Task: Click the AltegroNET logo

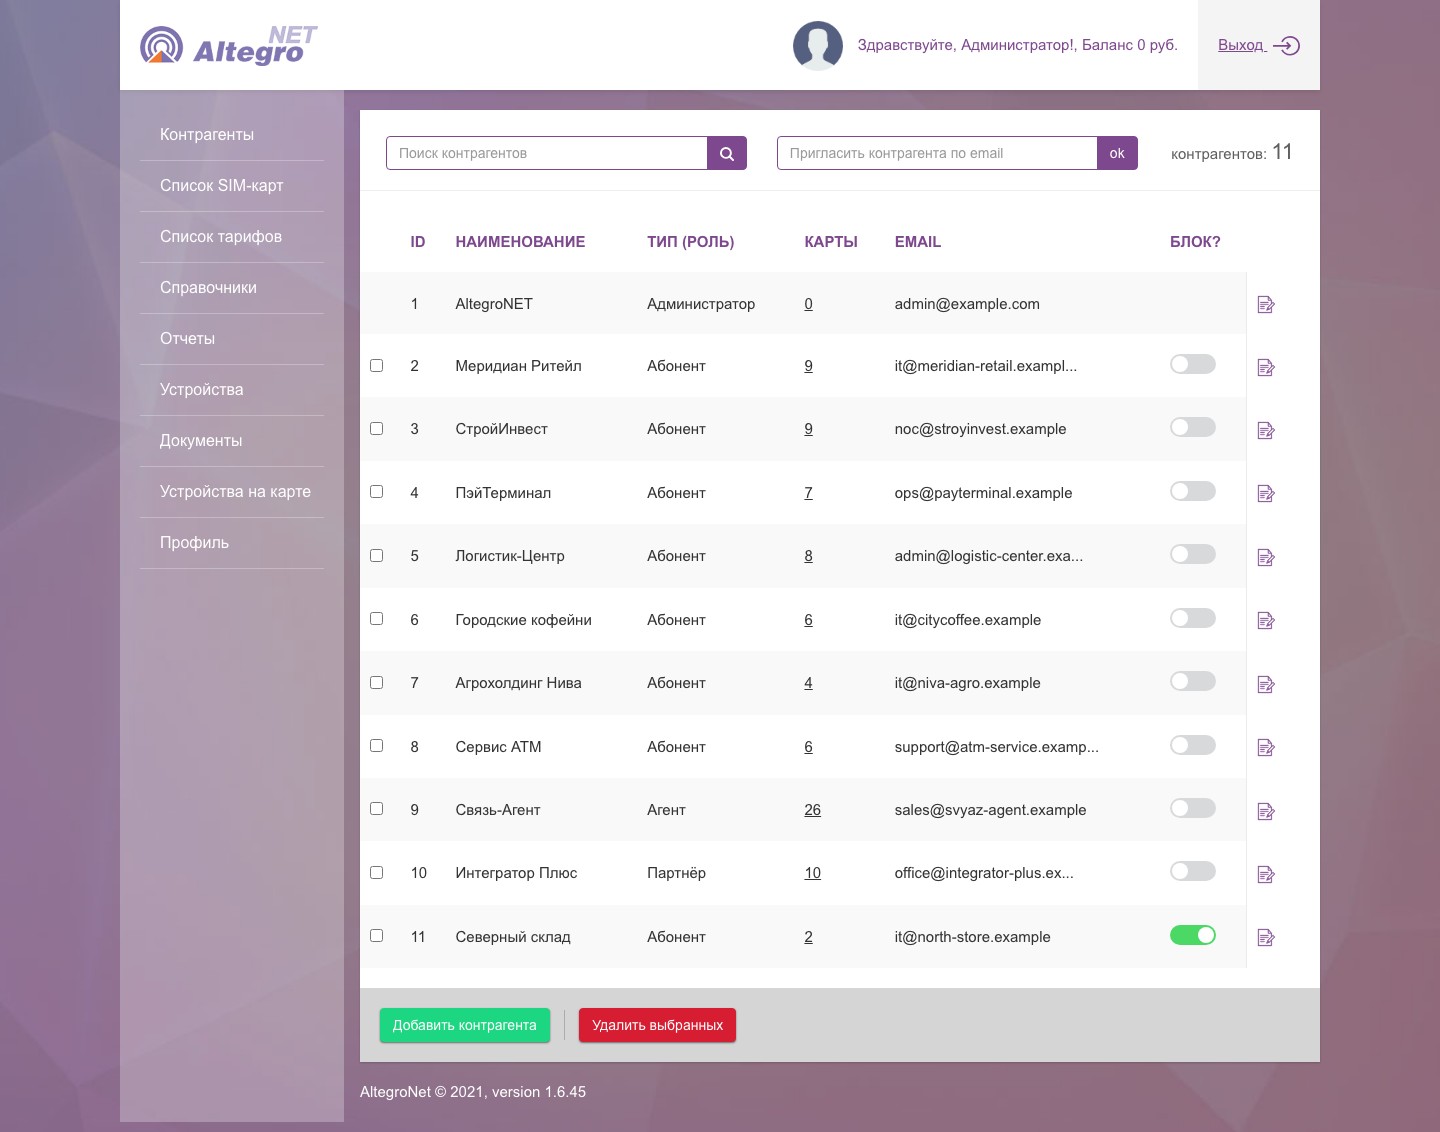Action: 229,46
